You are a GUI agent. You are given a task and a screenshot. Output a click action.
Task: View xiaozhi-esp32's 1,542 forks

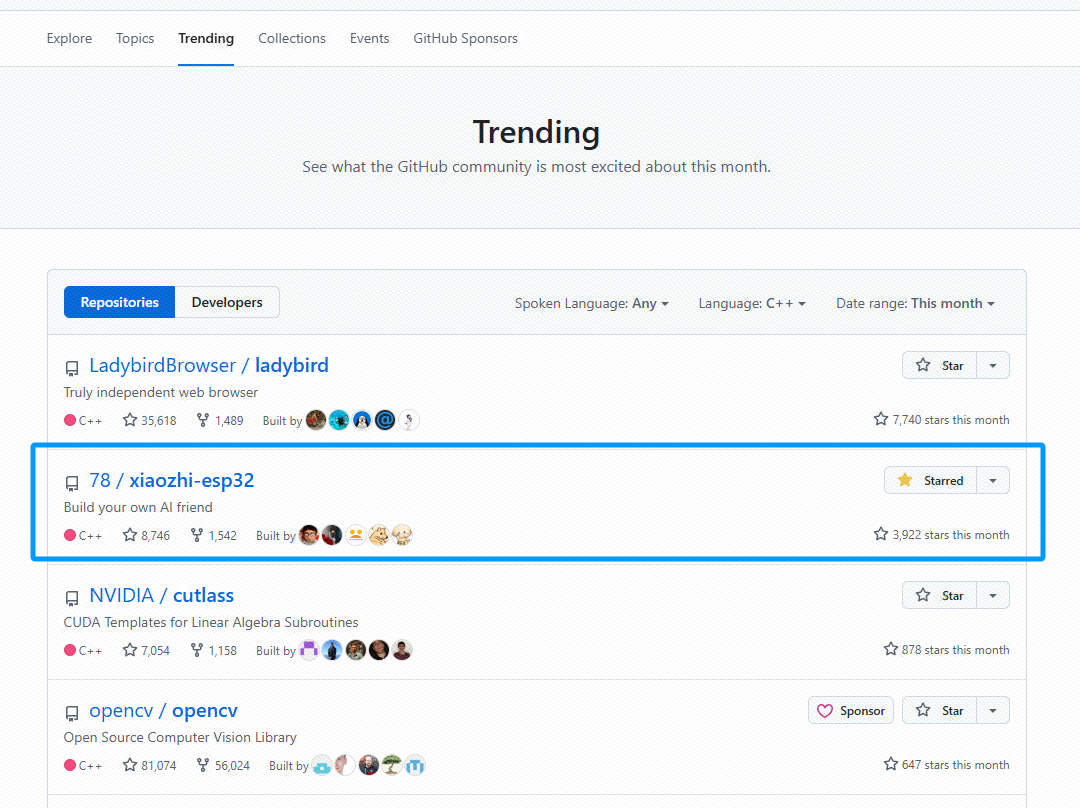(214, 535)
